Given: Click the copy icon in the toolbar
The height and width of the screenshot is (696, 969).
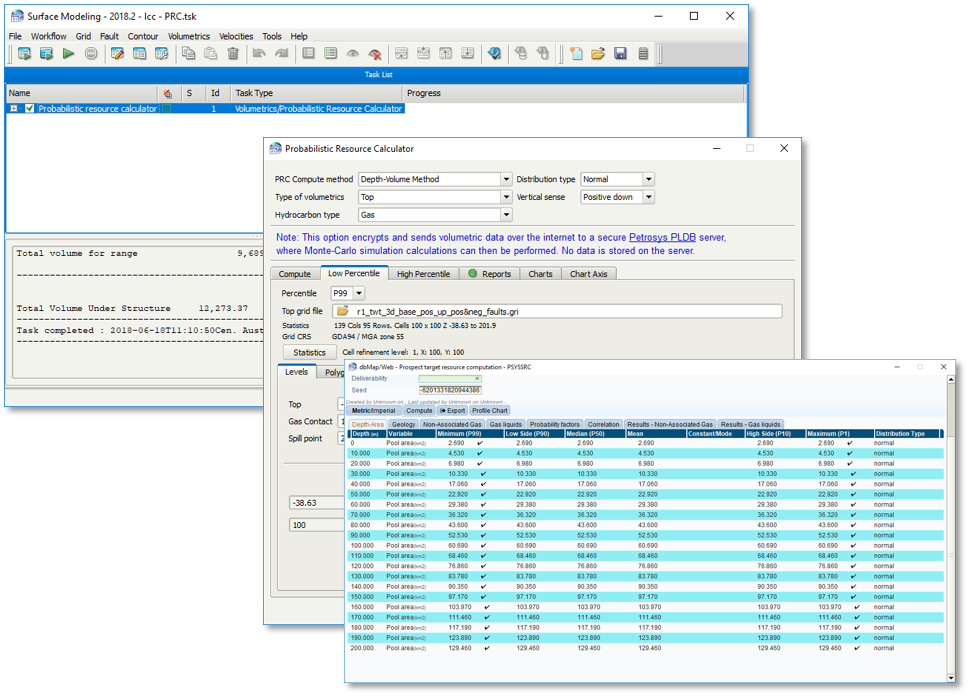Looking at the screenshot, I should tap(189, 54).
